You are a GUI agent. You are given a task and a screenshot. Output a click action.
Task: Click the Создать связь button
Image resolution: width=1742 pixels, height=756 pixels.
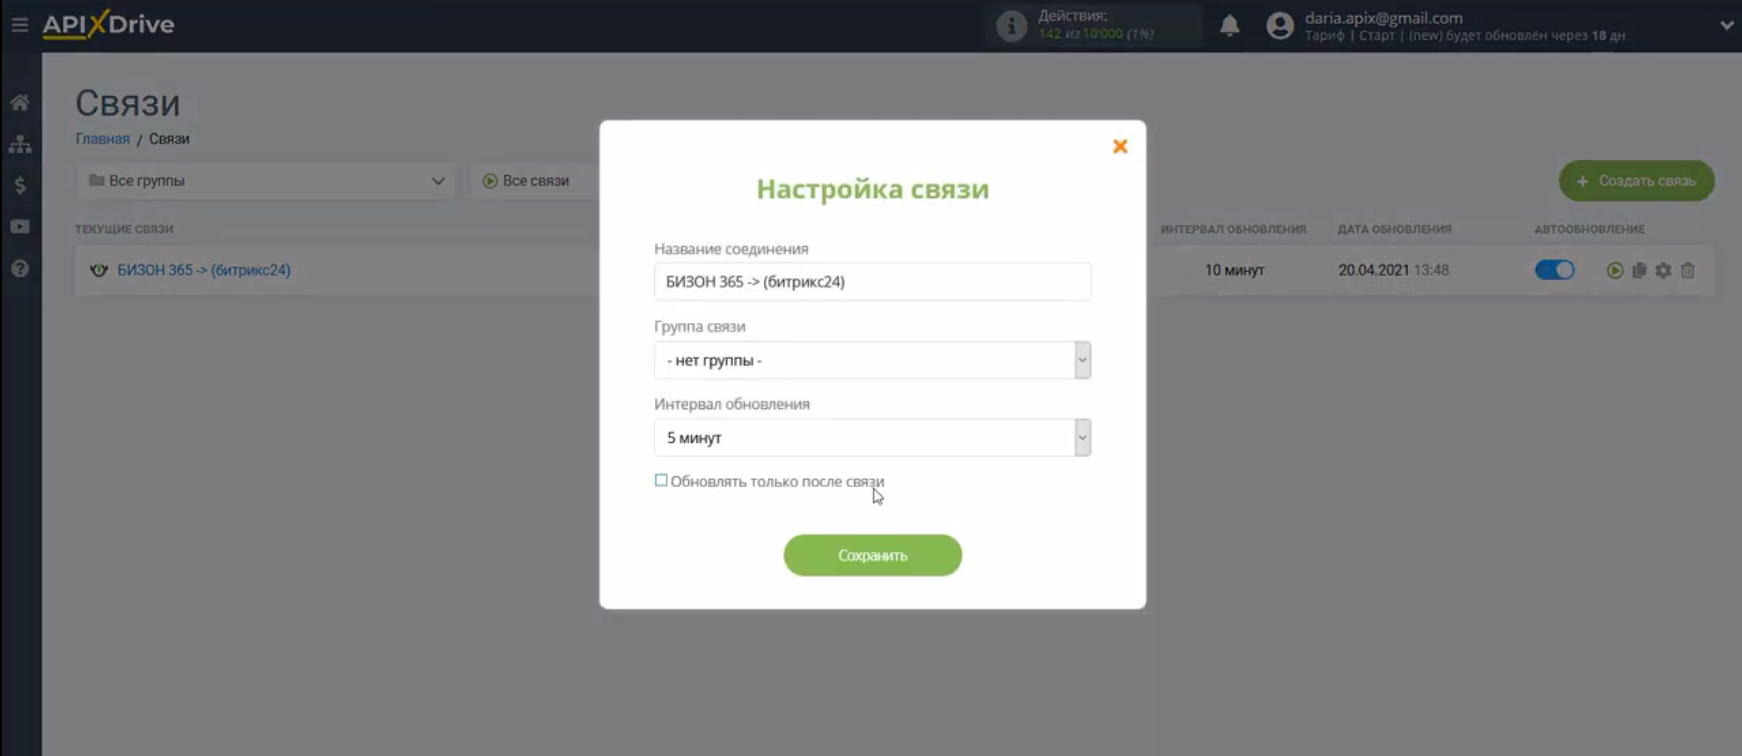click(x=1636, y=181)
